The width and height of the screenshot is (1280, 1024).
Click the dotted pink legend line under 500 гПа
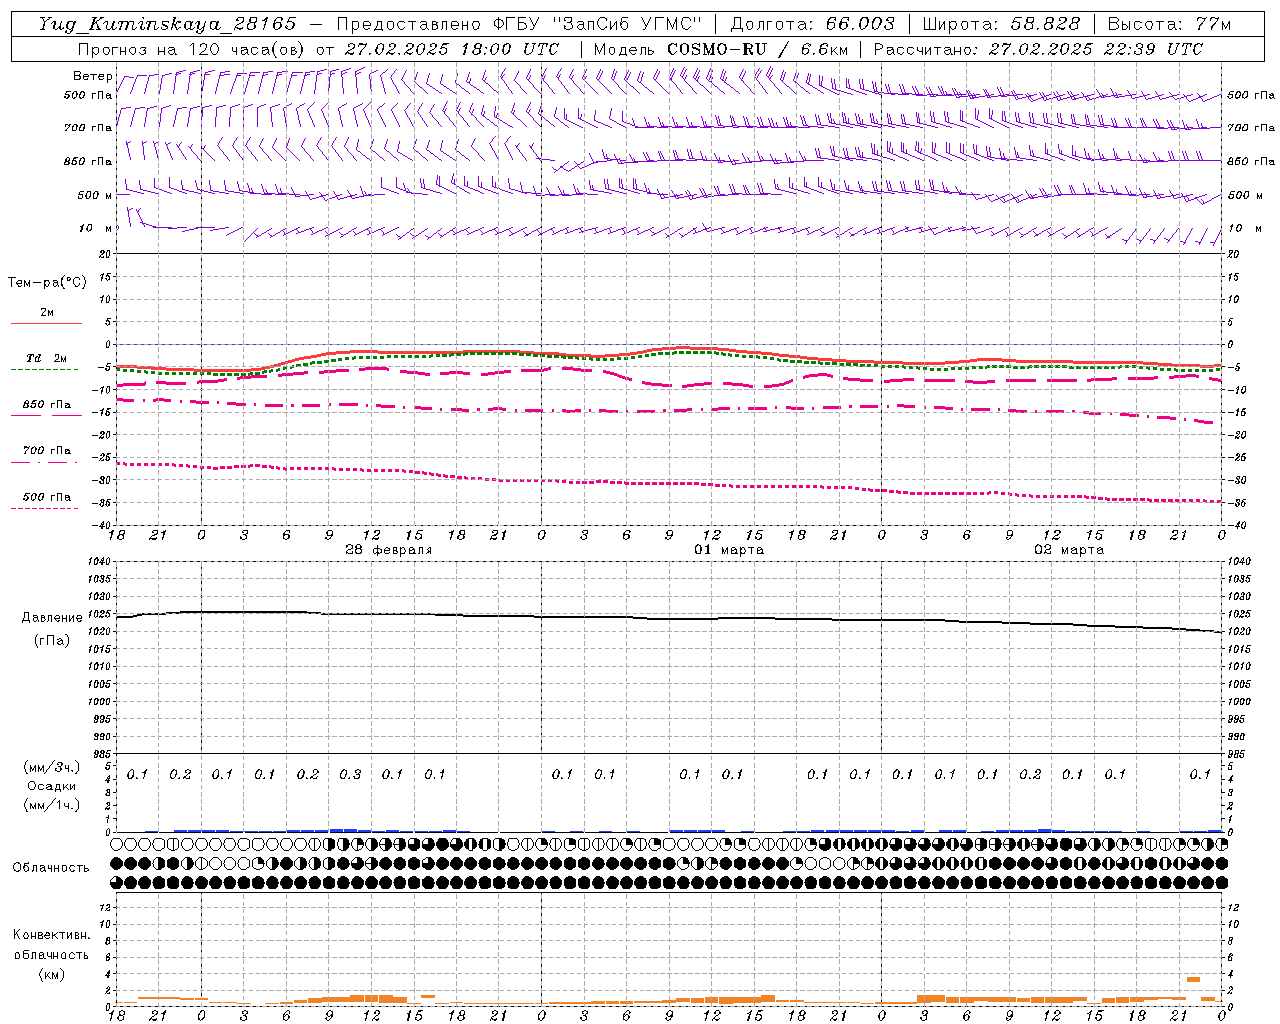44,508
